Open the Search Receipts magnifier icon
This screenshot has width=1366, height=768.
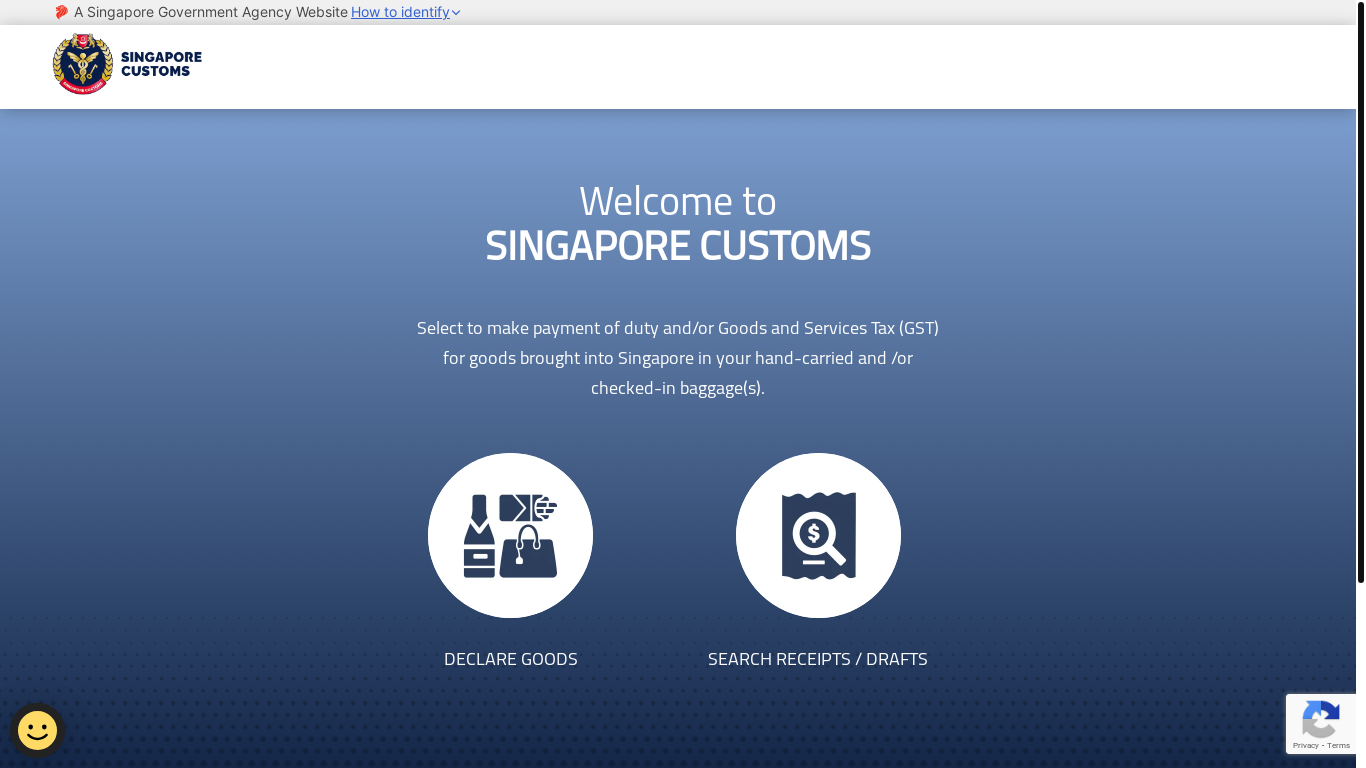coord(818,535)
